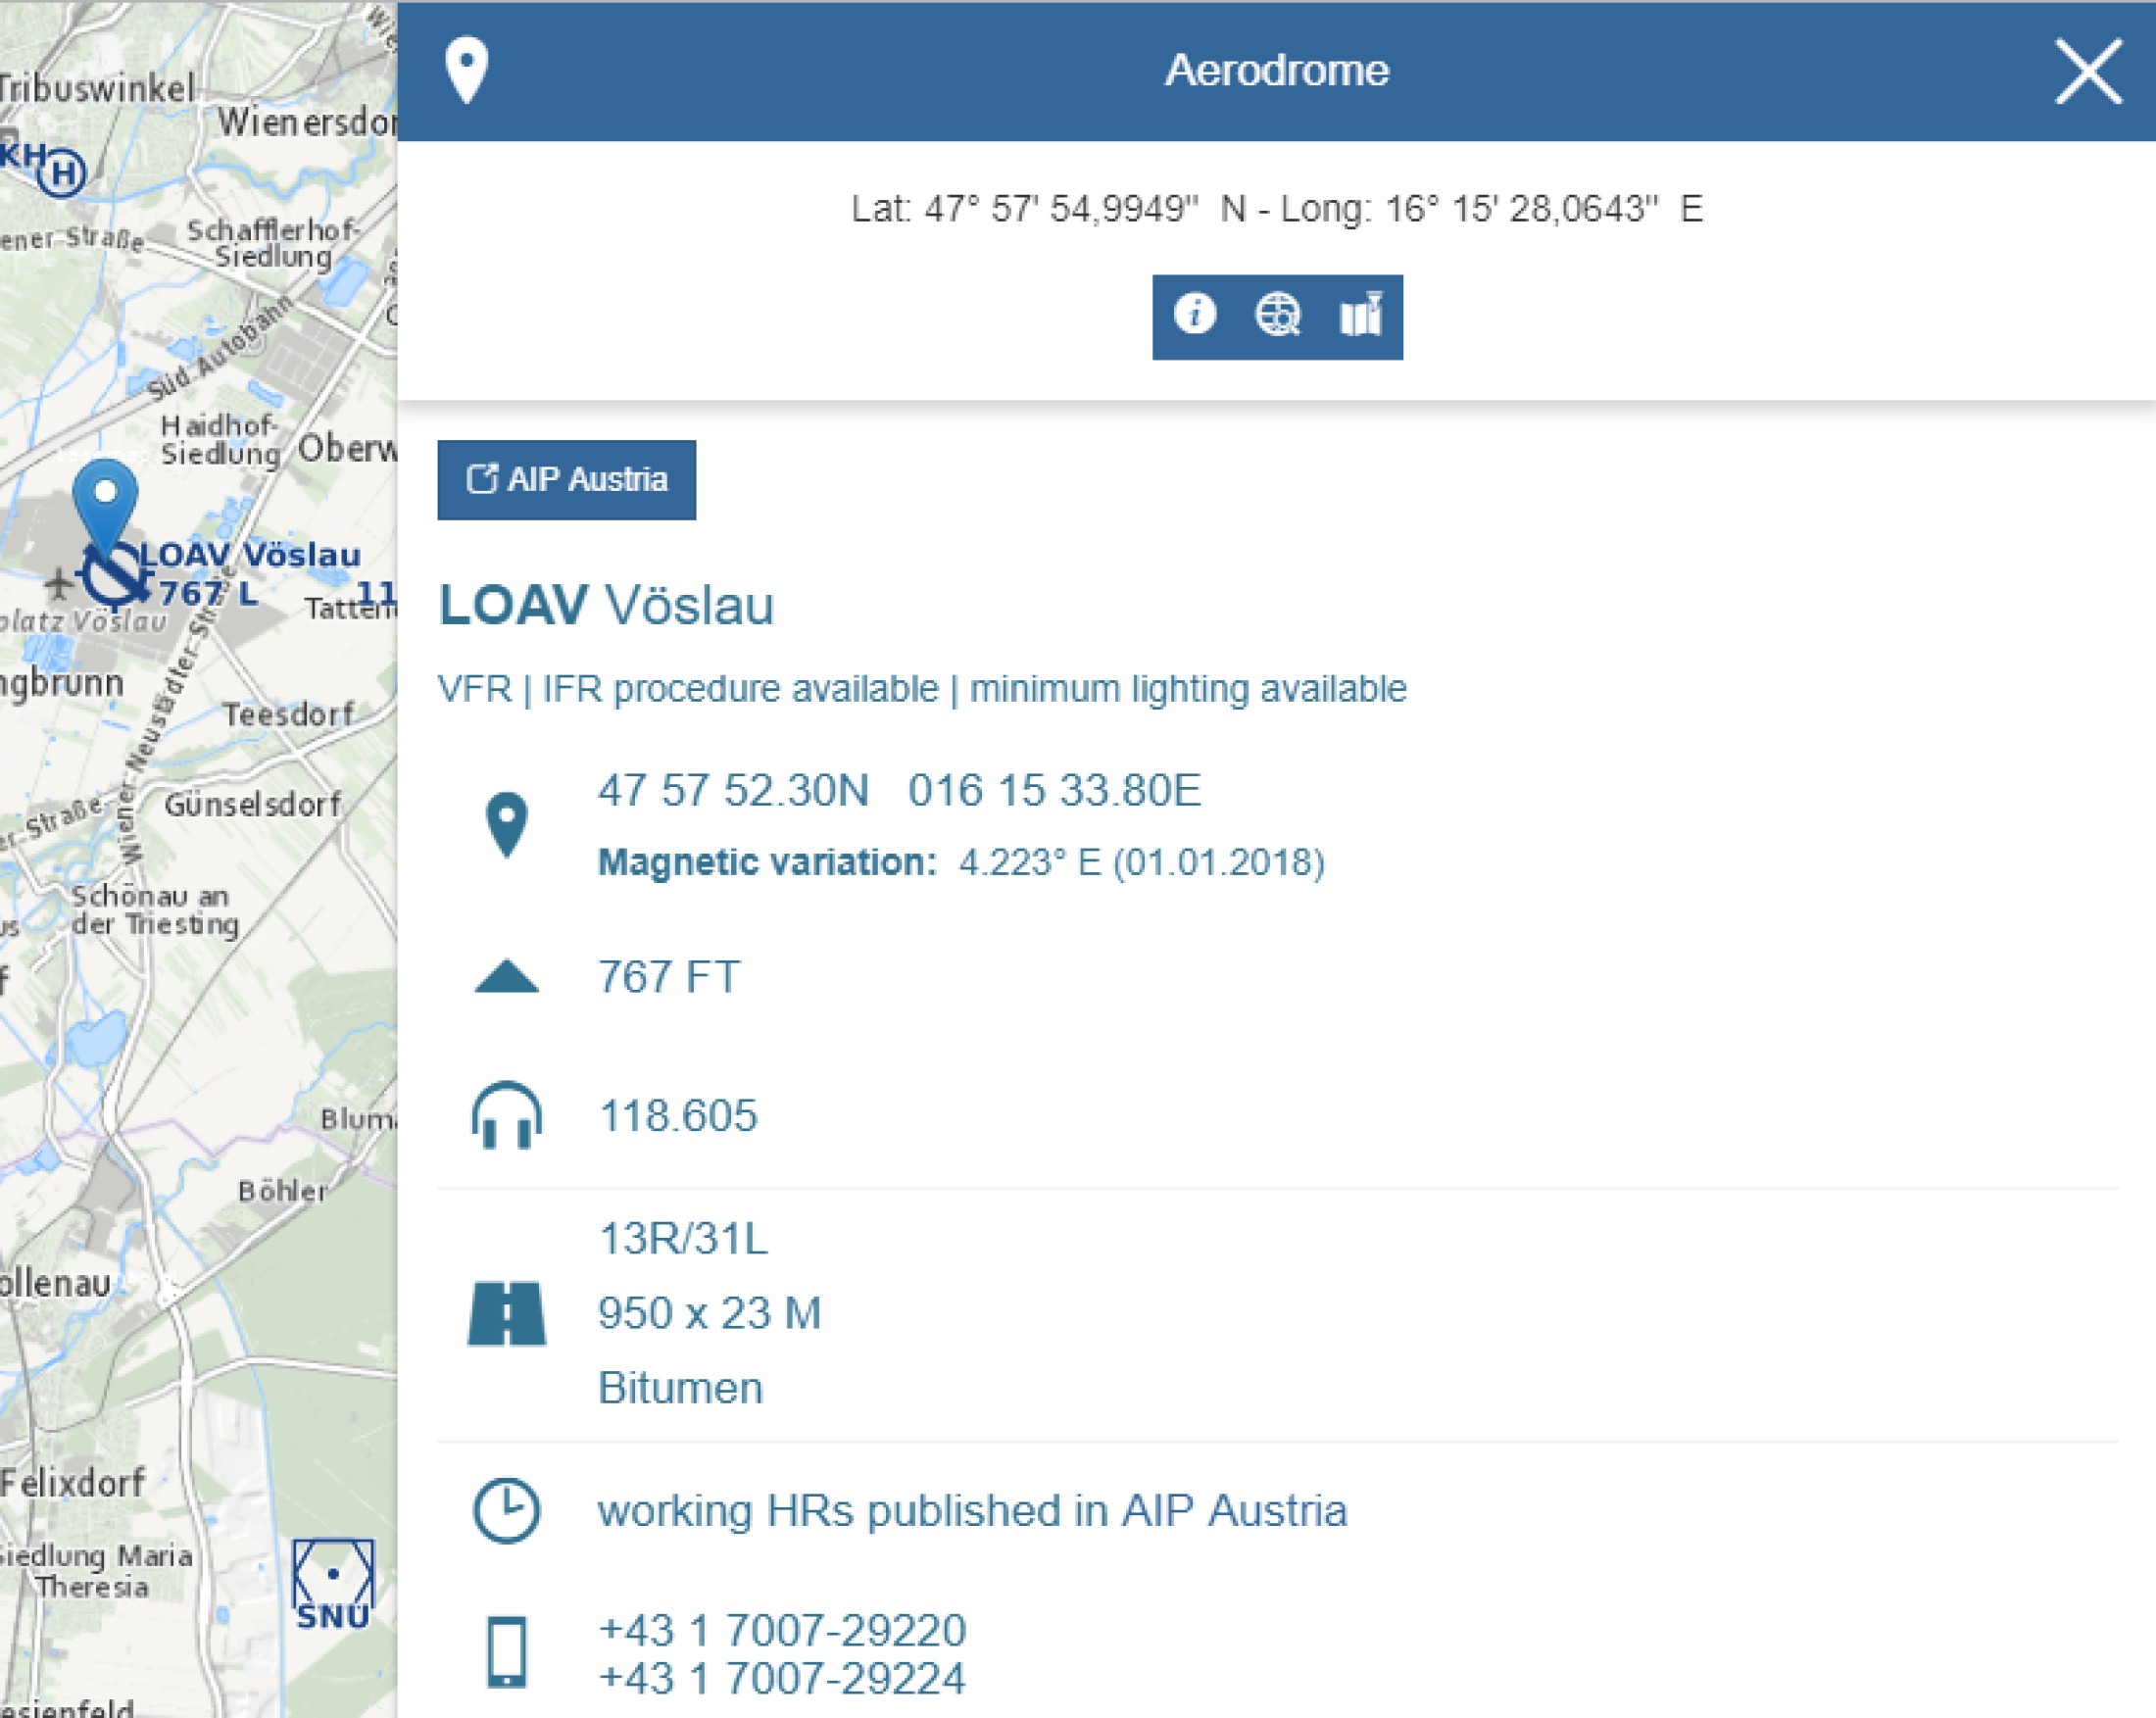Click the working HRs published text

click(x=972, y=1510)
